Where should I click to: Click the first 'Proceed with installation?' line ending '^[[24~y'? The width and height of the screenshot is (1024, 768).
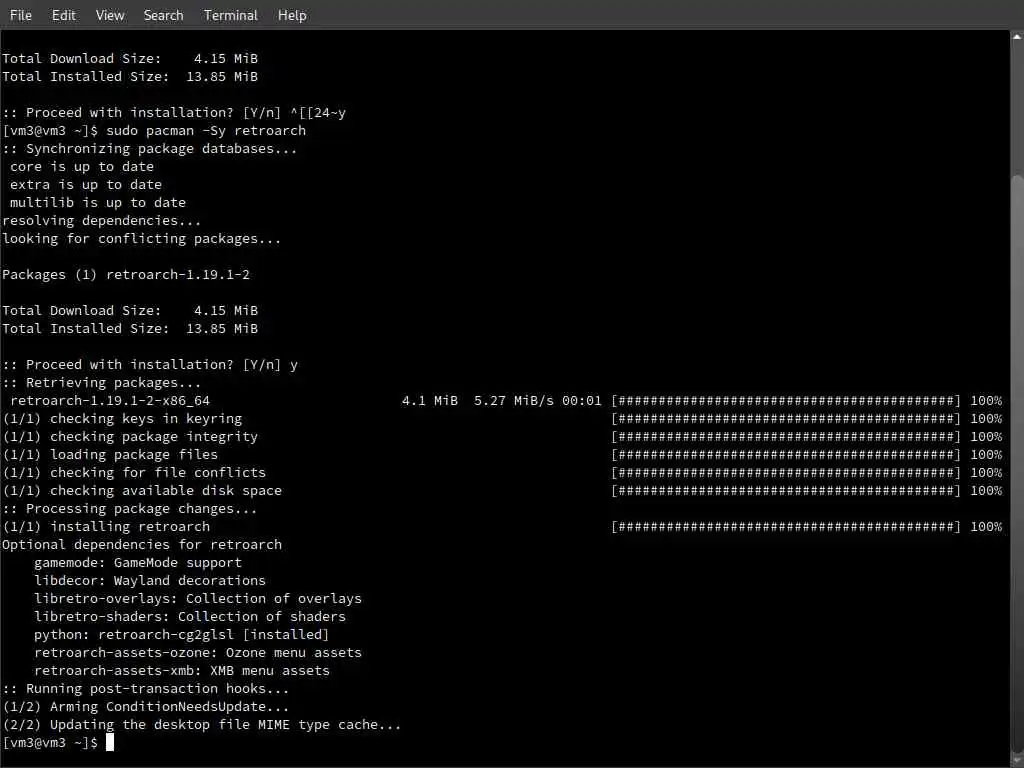pos(174,113)
